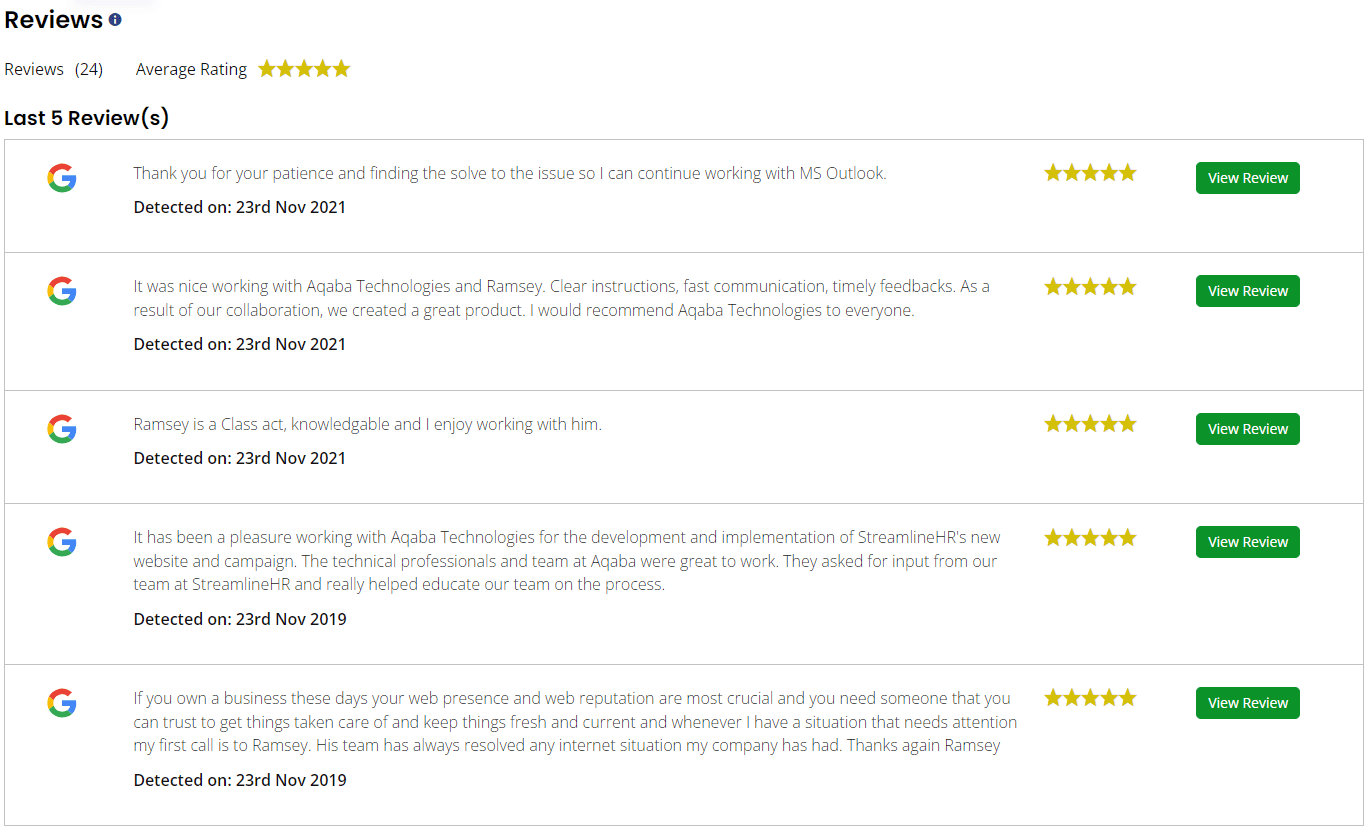Screen dimensions: 1370x834
Task: Click Google logo beside MS Outlook review
Action: click(x=62, y=178)
